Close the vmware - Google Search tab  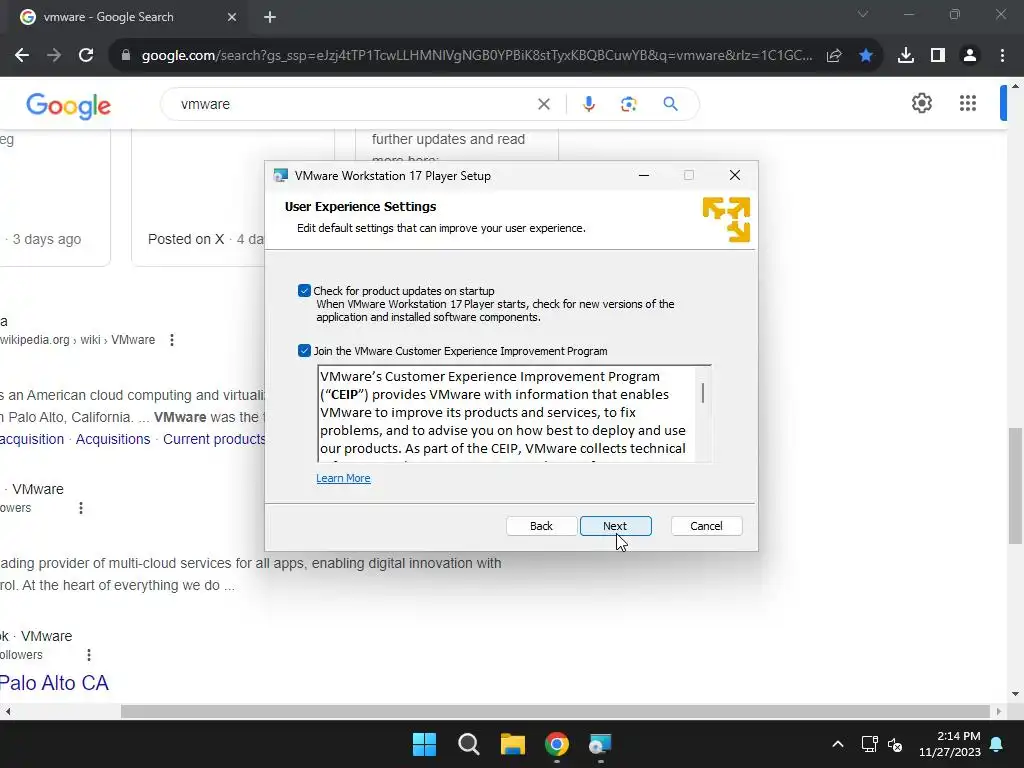(232, 17)
